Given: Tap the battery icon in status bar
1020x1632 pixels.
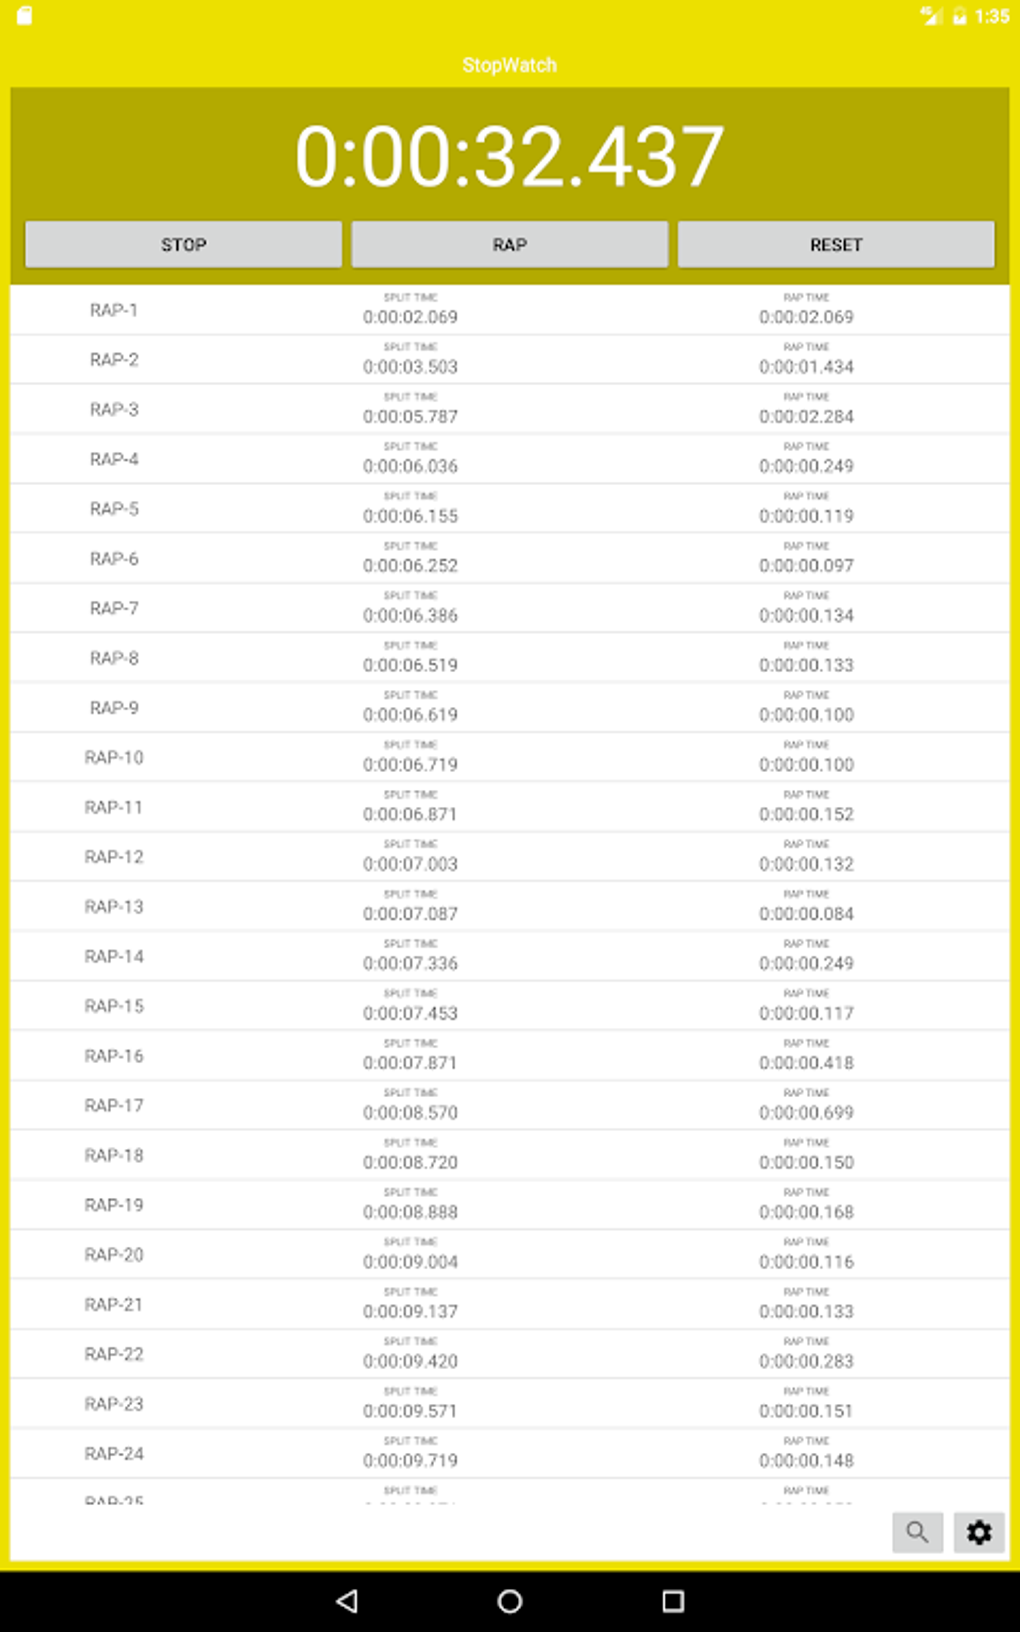Looking at the screenshot, I should point(959,16).
